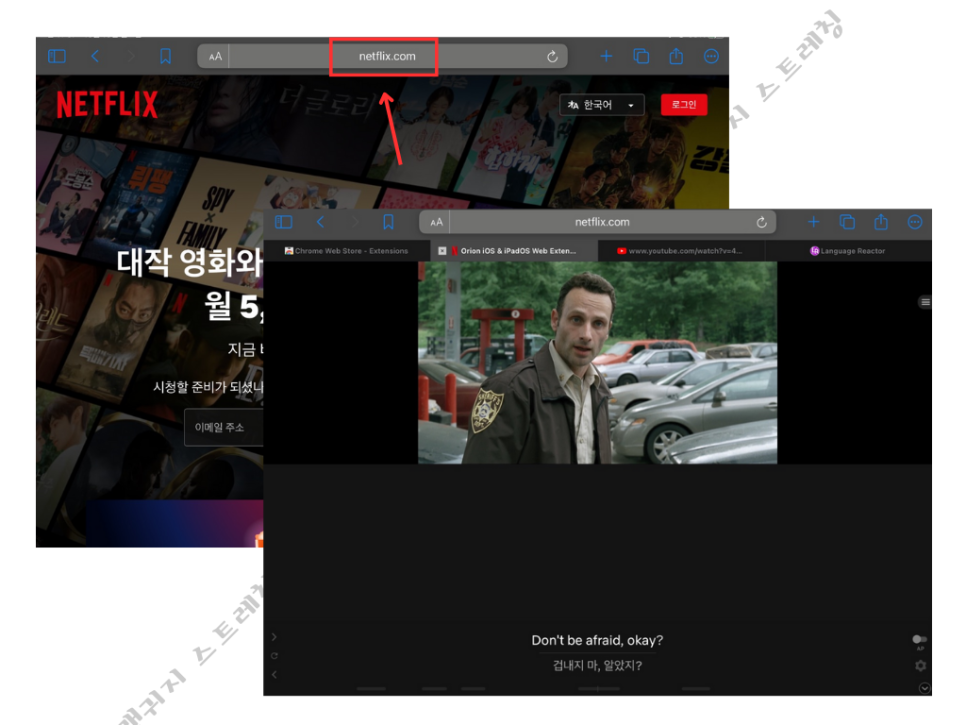Click front window netflix.com address field
966x725 pixels.
point(602,222)
